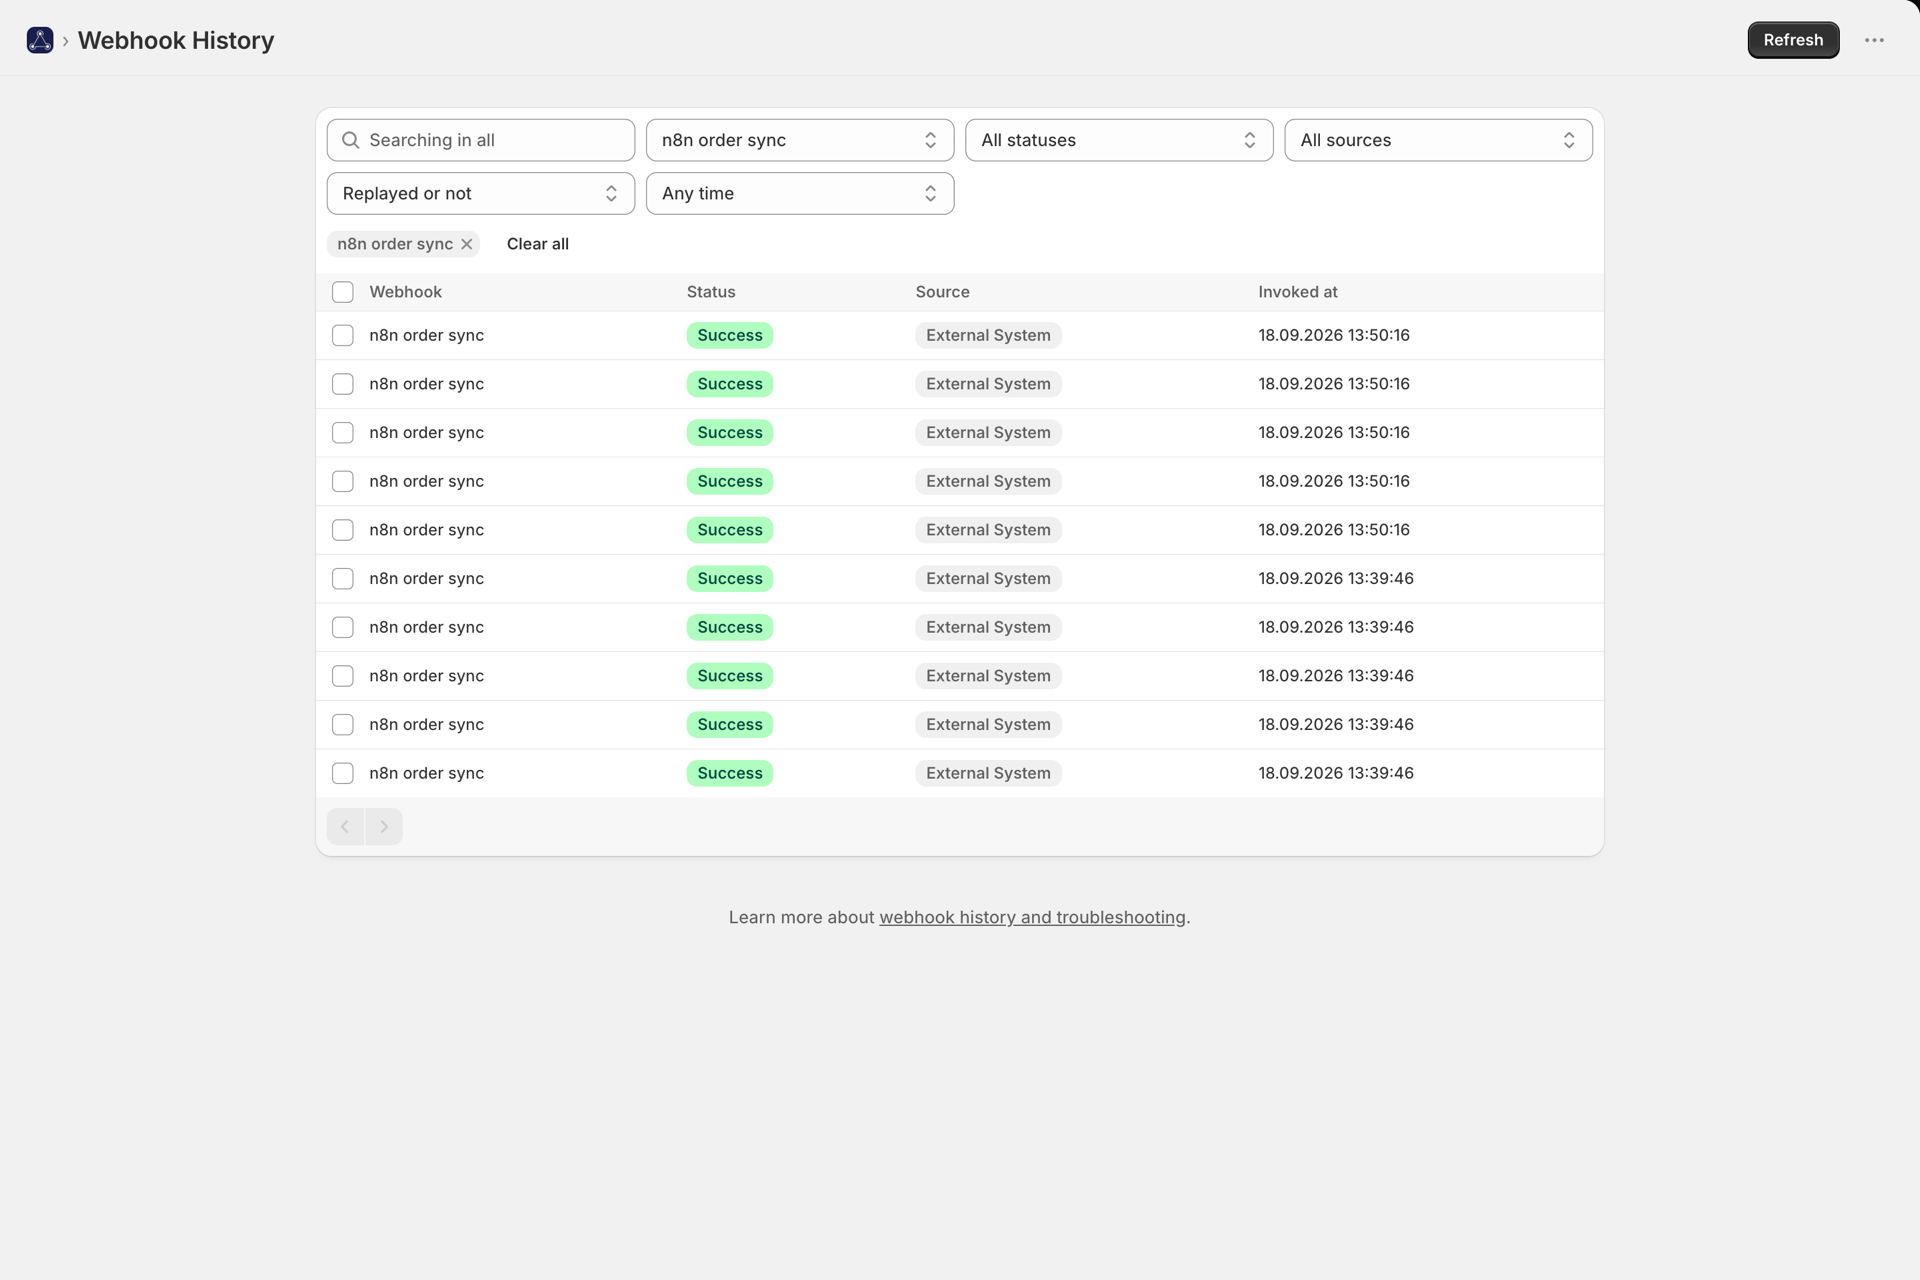Go to the next page arrow
This screenshot has width=1920, height=1280.
pyautogui.click(x=384, y=827)
